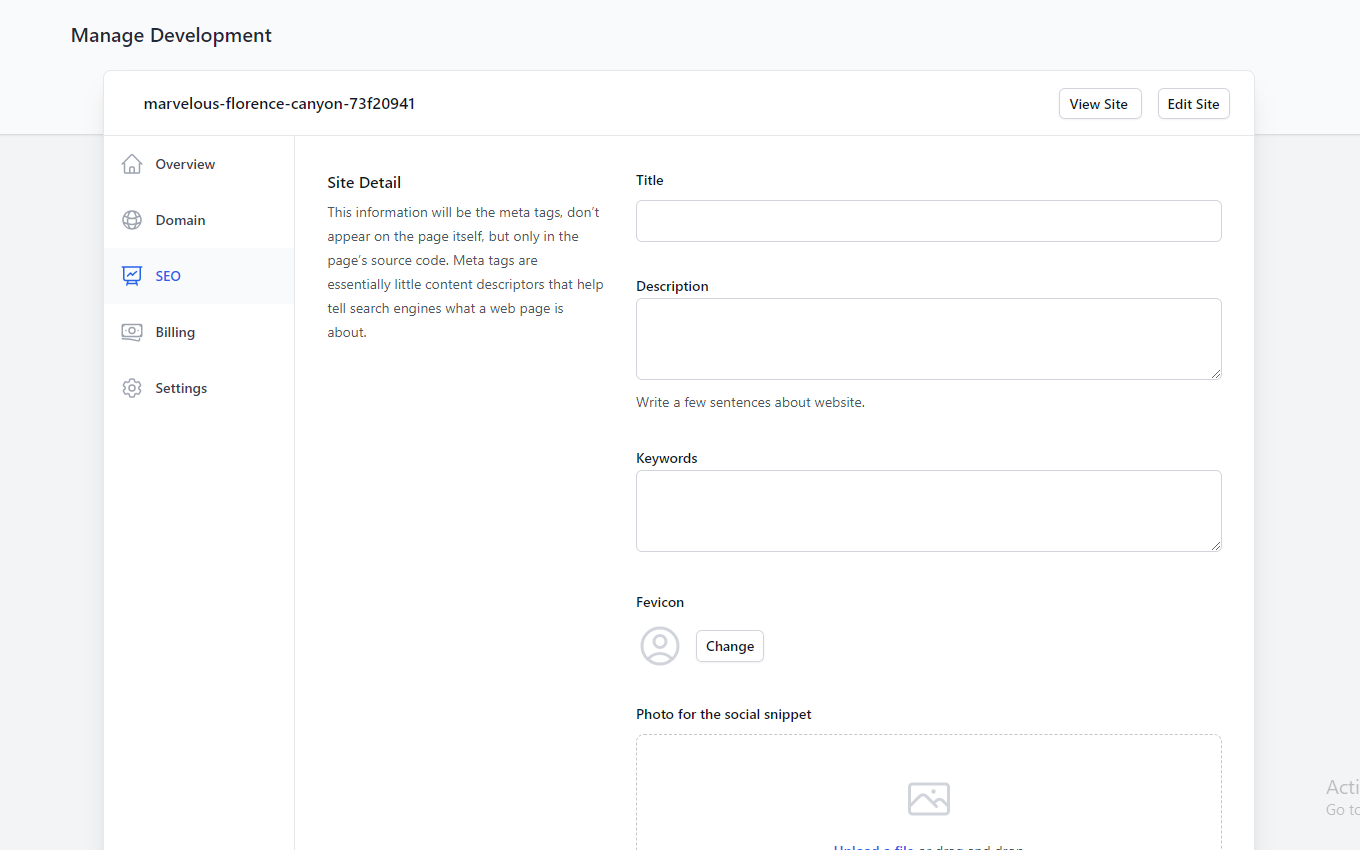Click inside the Keywords text area
The width and height of the screenshot is (1360, 850).
(x=928, y=511)
